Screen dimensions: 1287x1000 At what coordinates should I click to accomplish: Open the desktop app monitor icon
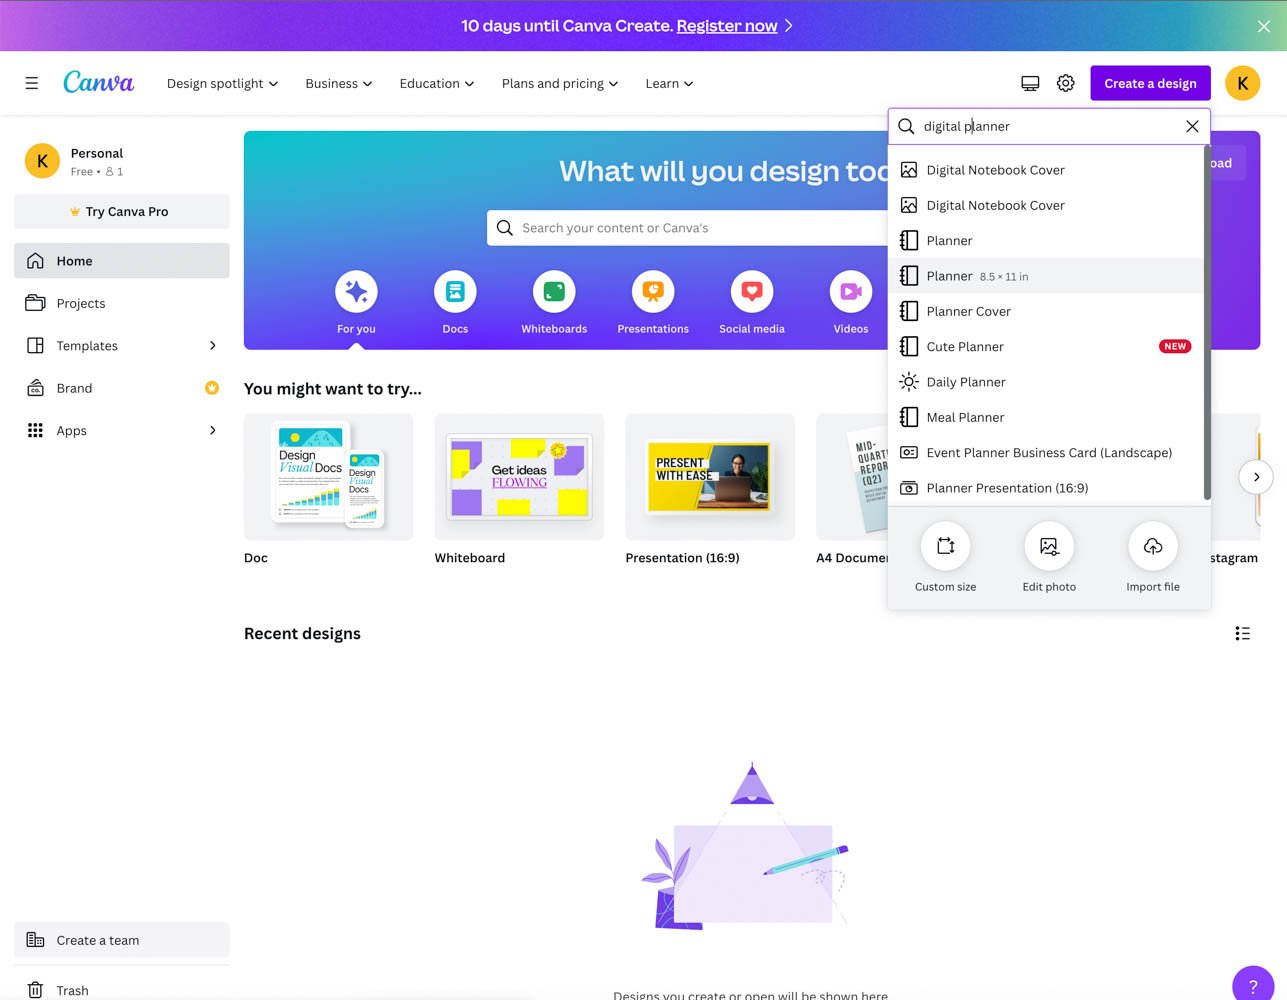coord(1030,83)
